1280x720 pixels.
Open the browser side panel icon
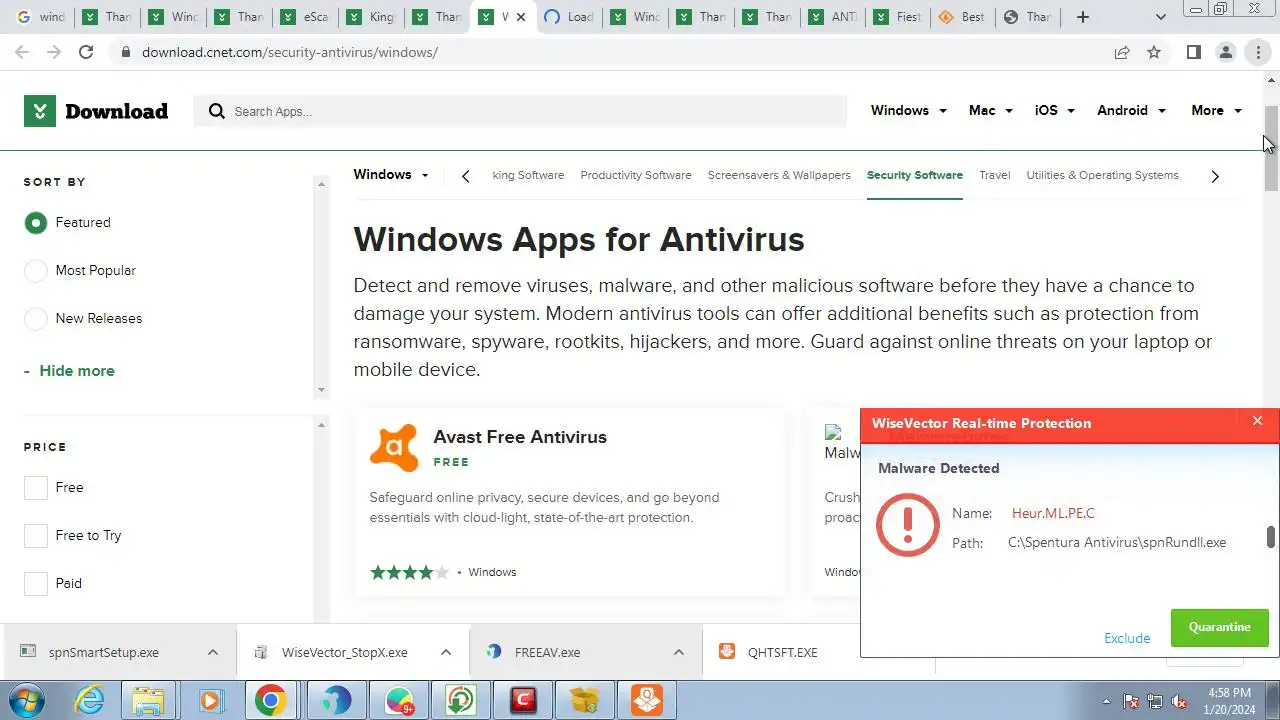tap(1193, 52)
